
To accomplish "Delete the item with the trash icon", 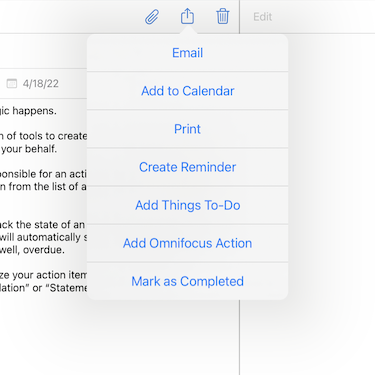I will [223, 16].
